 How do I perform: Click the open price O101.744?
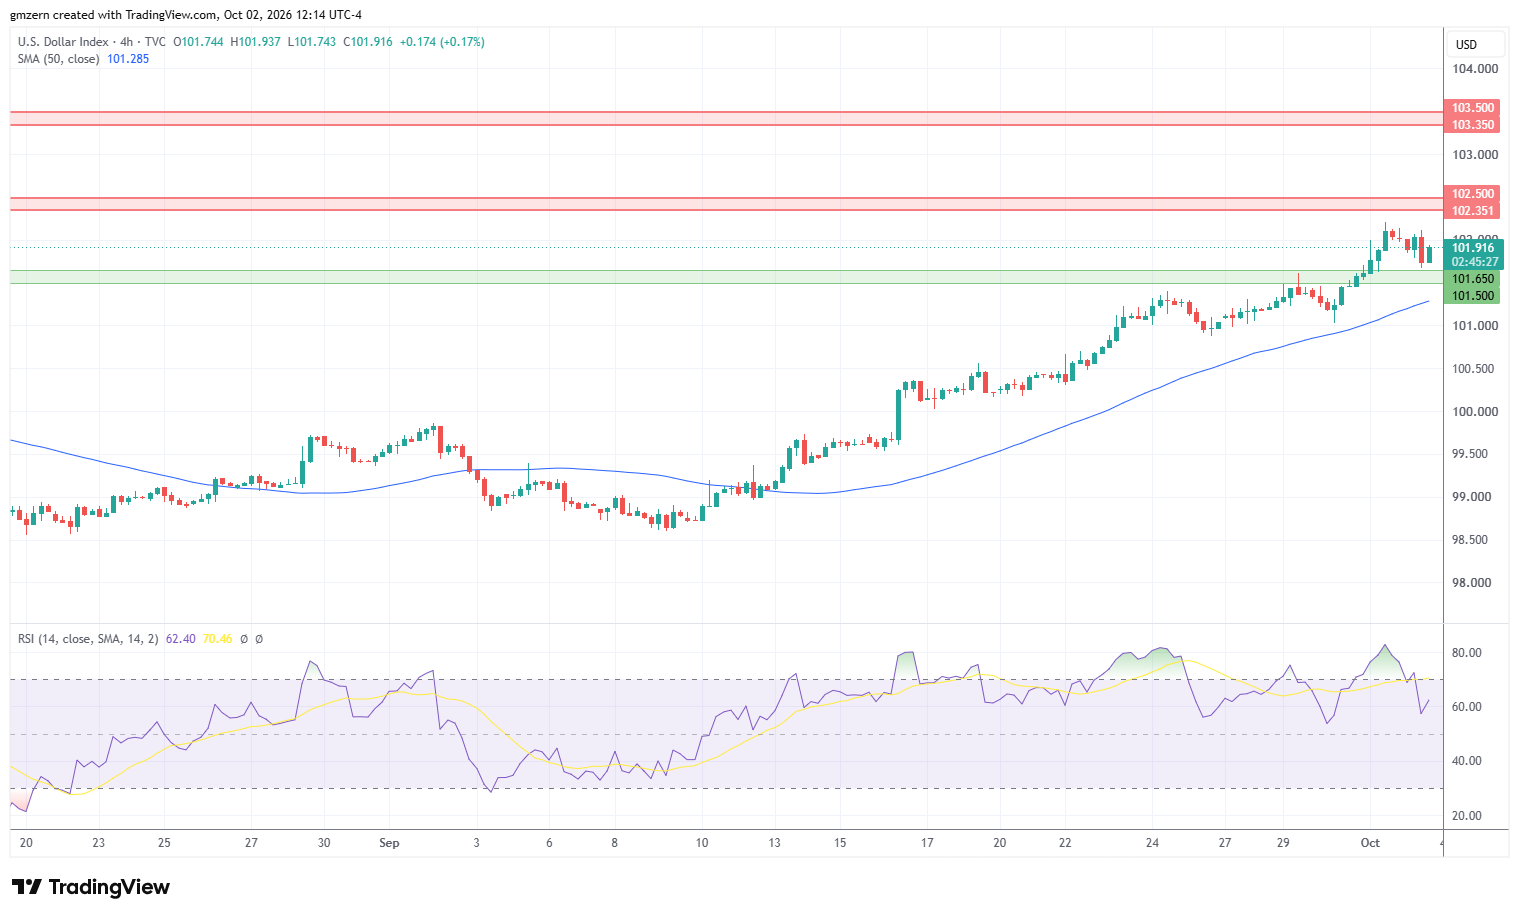click(199, 42)
